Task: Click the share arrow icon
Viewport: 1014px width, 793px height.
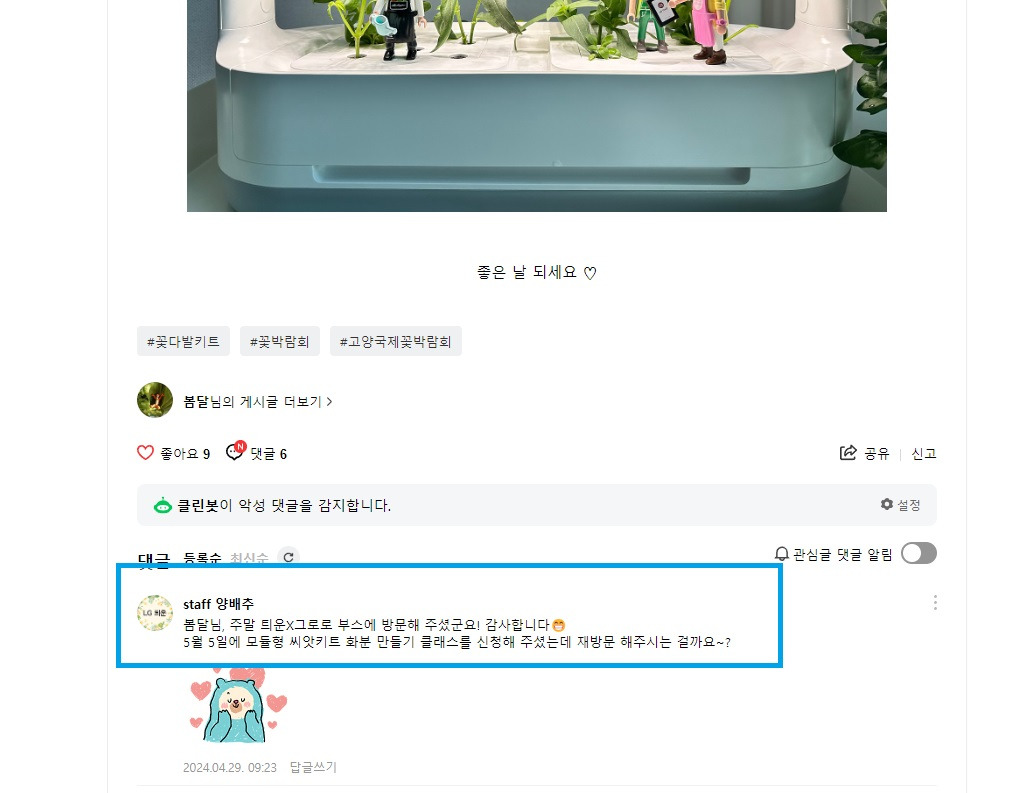Action: pos(848,453)
